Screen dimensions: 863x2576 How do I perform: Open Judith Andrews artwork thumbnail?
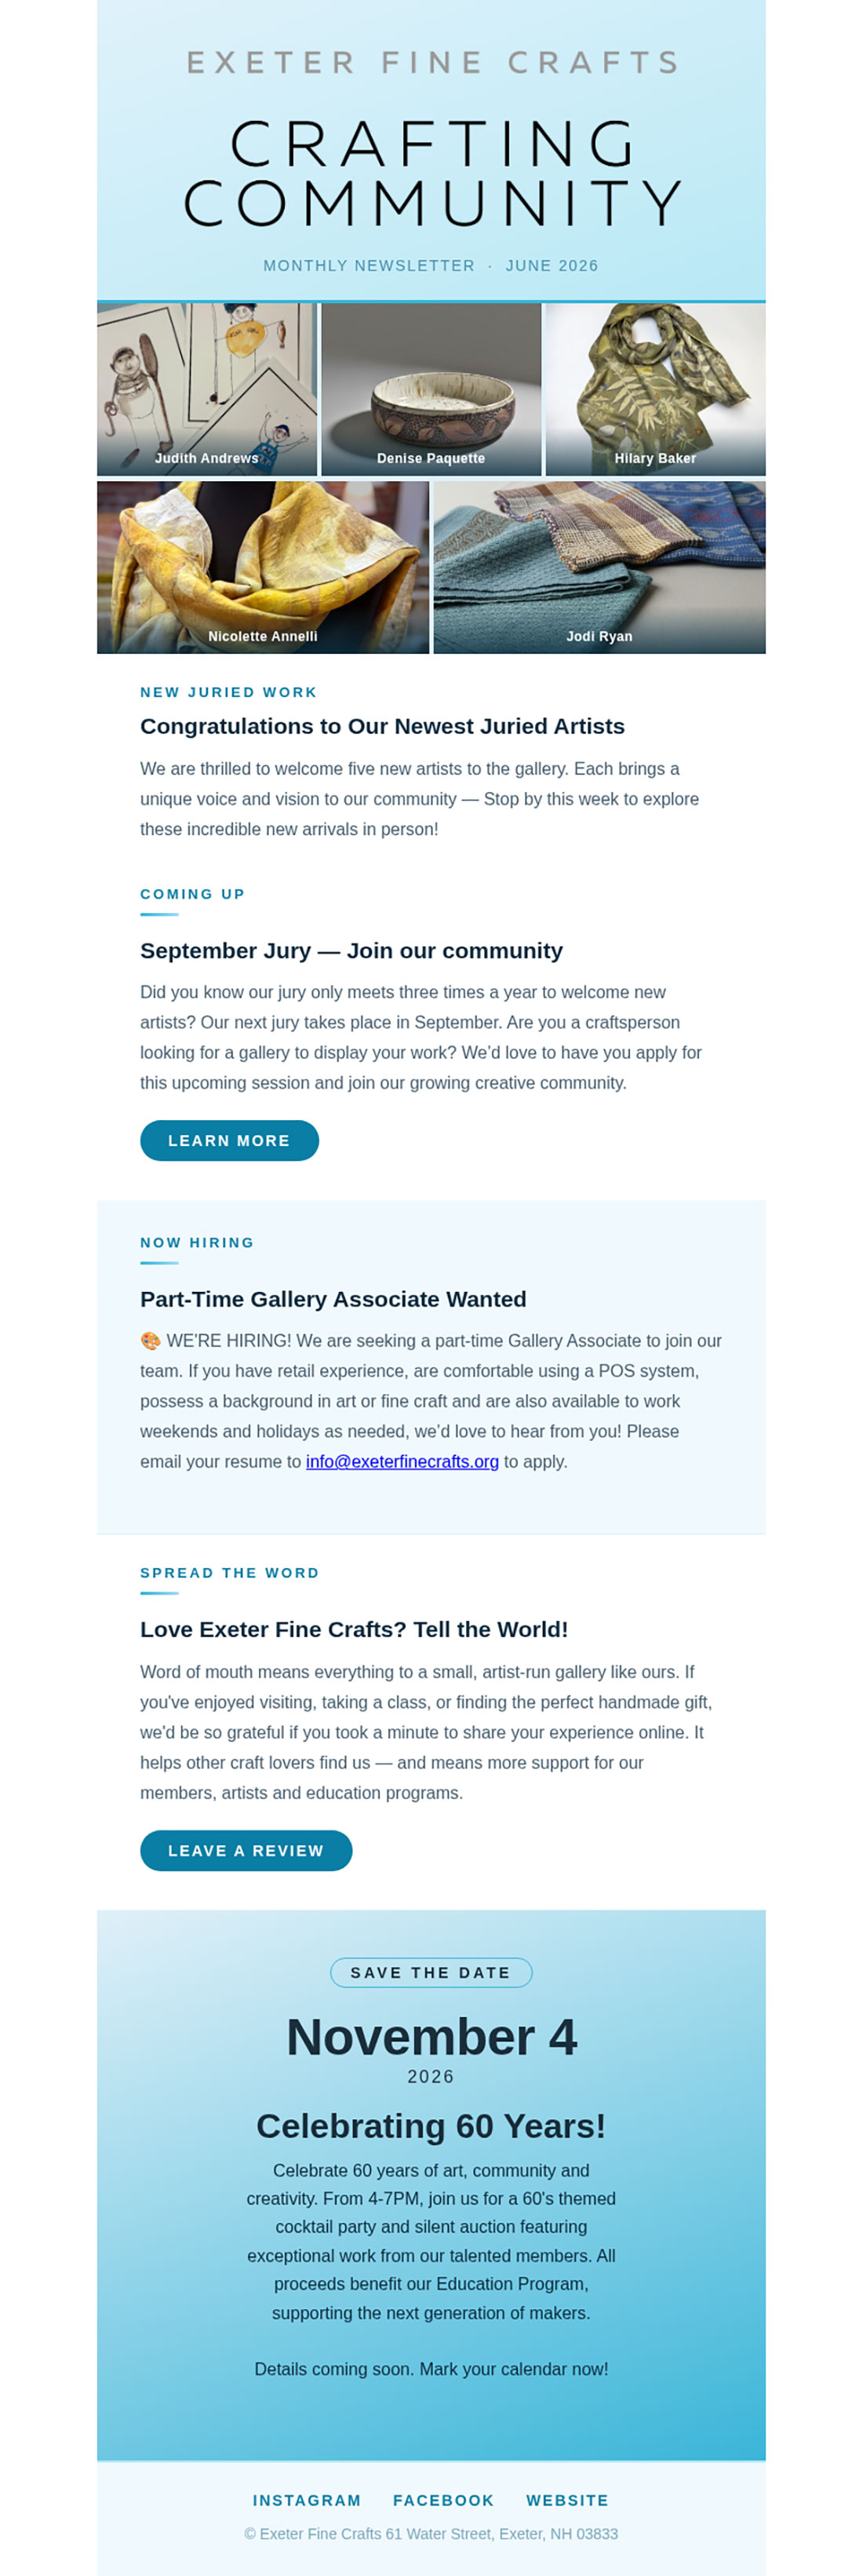(207, 389)
